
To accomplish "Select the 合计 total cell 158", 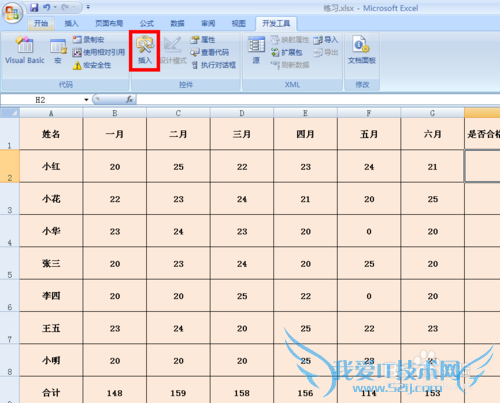I will [x=242, y=391].
